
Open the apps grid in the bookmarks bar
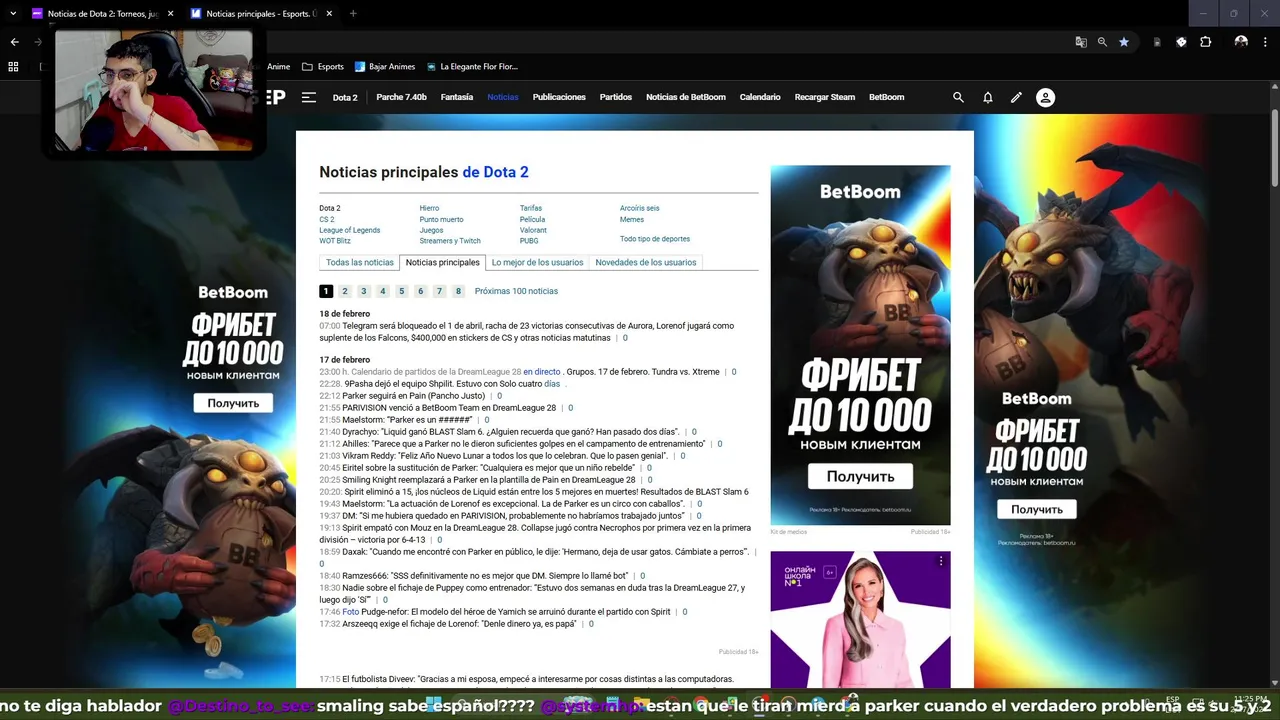pyautogui.click(x=13, y=67)
